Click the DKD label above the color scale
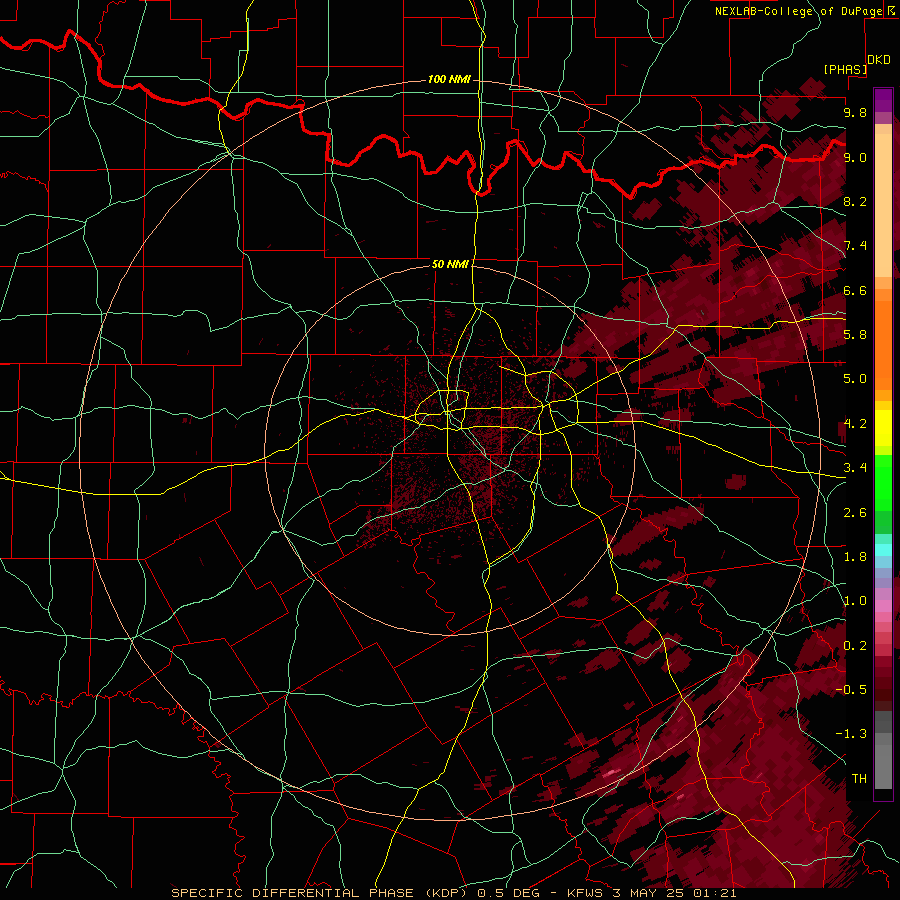Screen dimensions: 900x900 click(x=879, y=59)
